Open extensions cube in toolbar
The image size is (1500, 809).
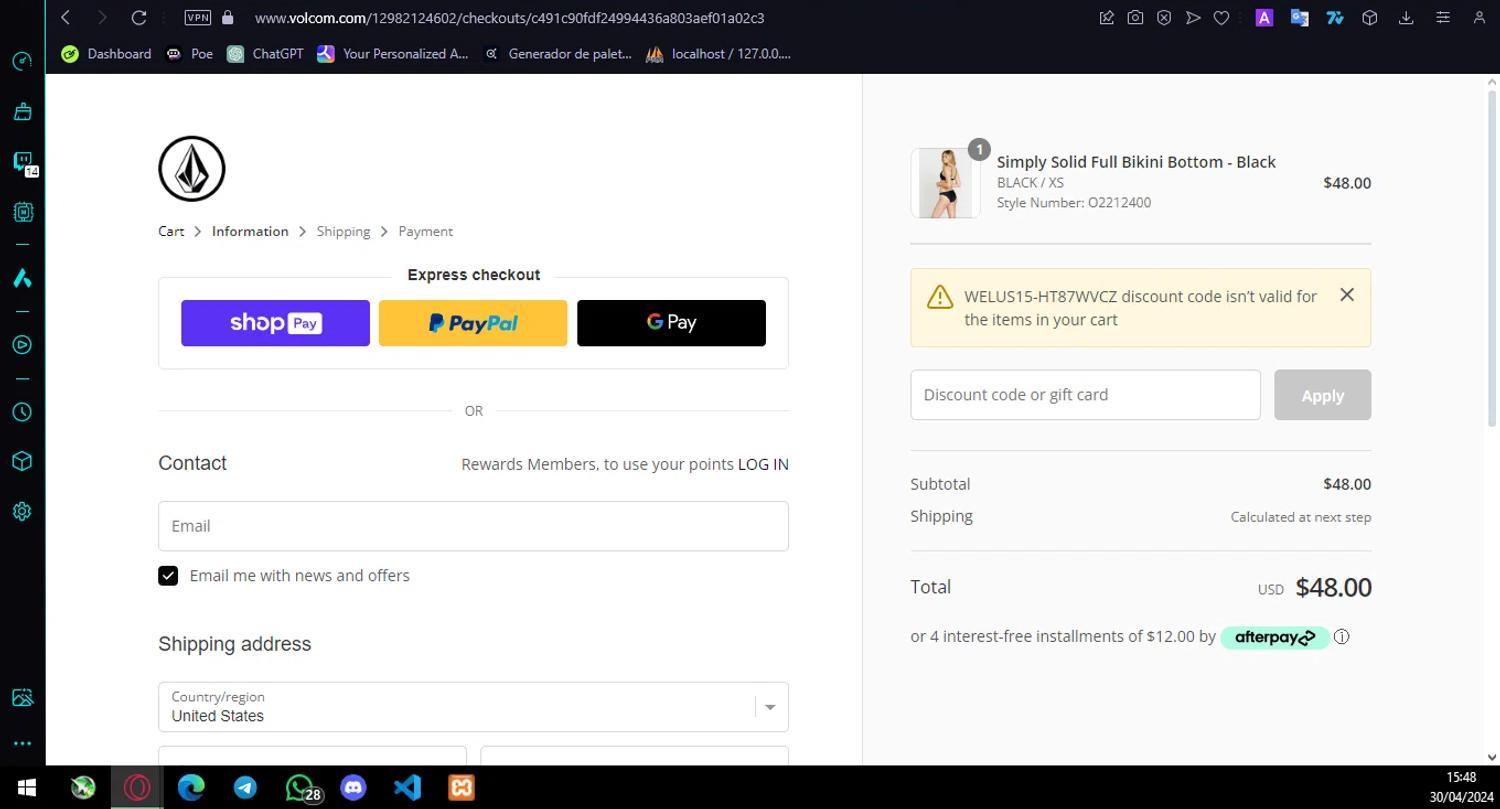click(x=1370, y=17)
